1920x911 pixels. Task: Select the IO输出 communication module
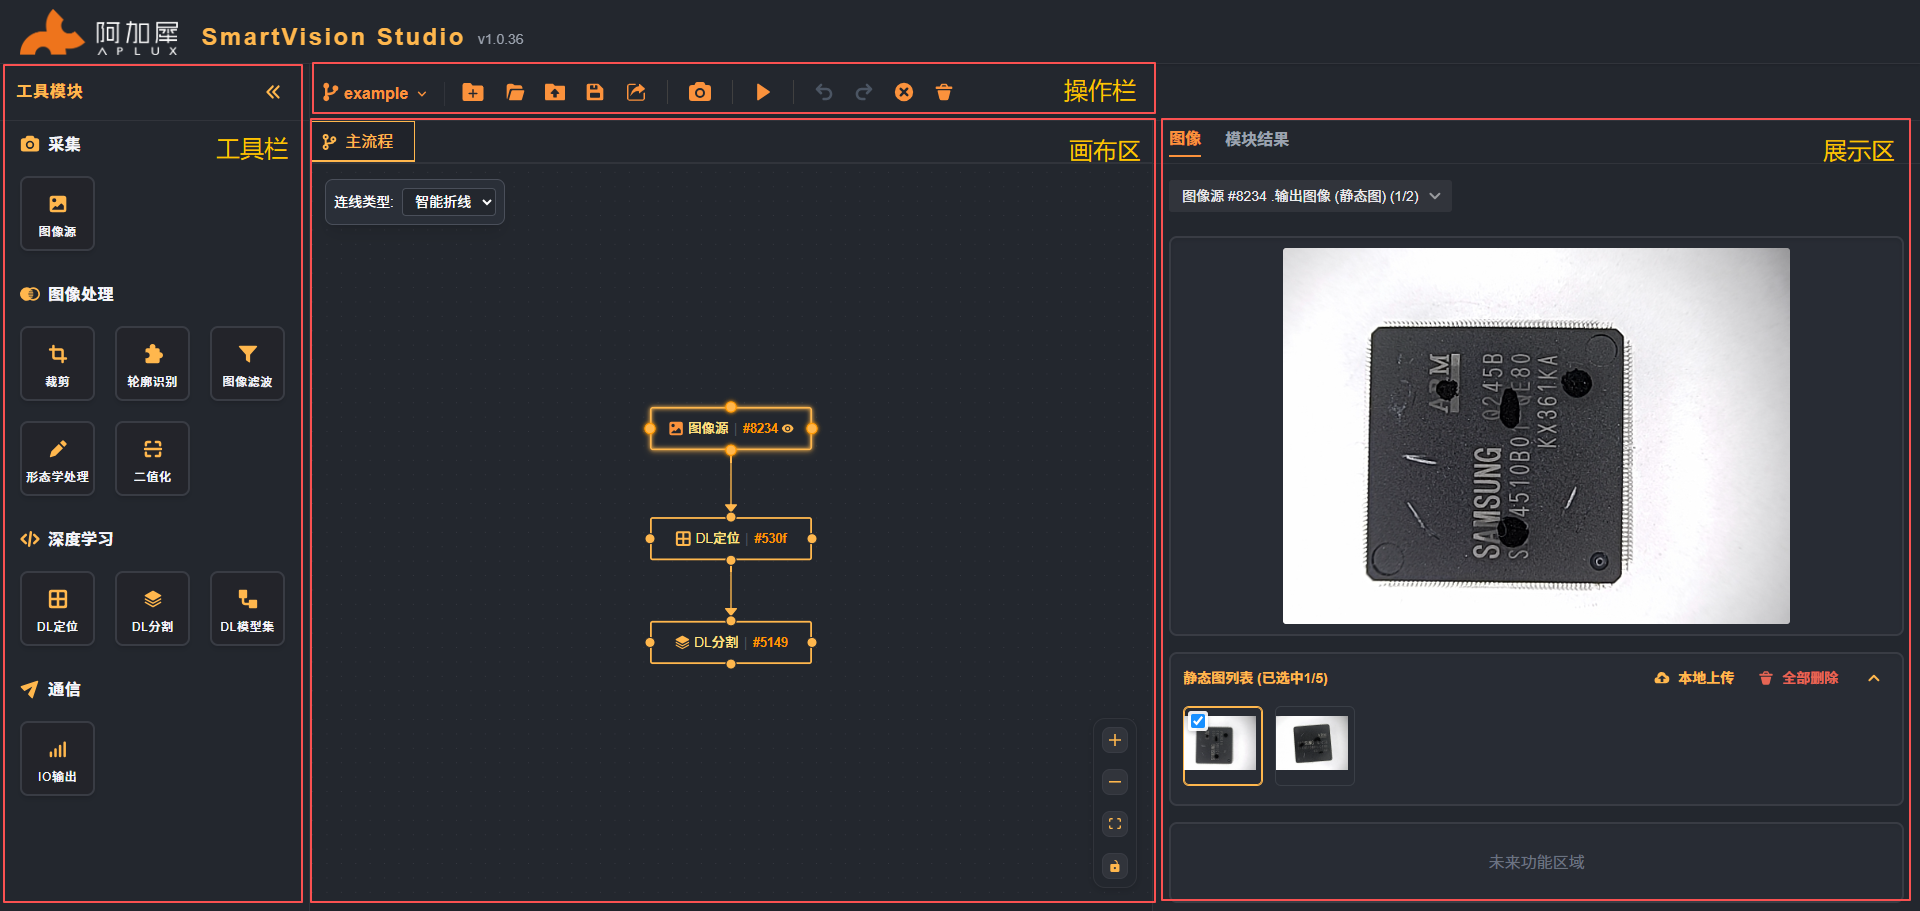[x=57, y=758]
